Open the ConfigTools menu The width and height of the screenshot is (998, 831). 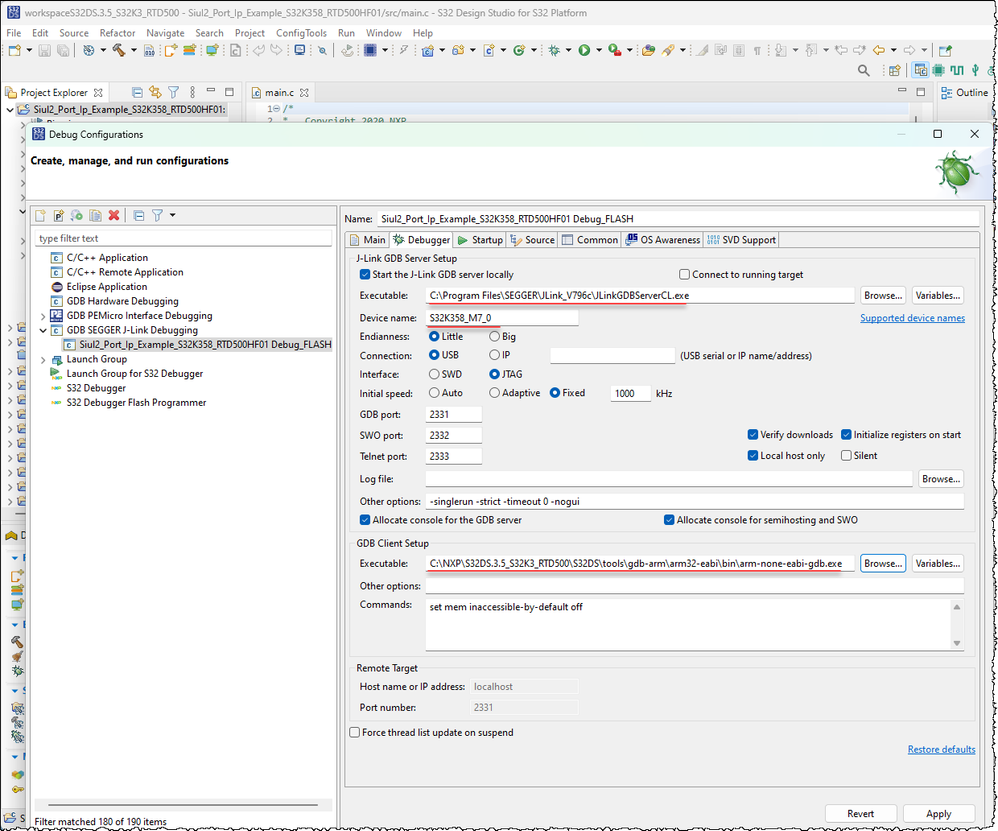click(x=301, y=33)
